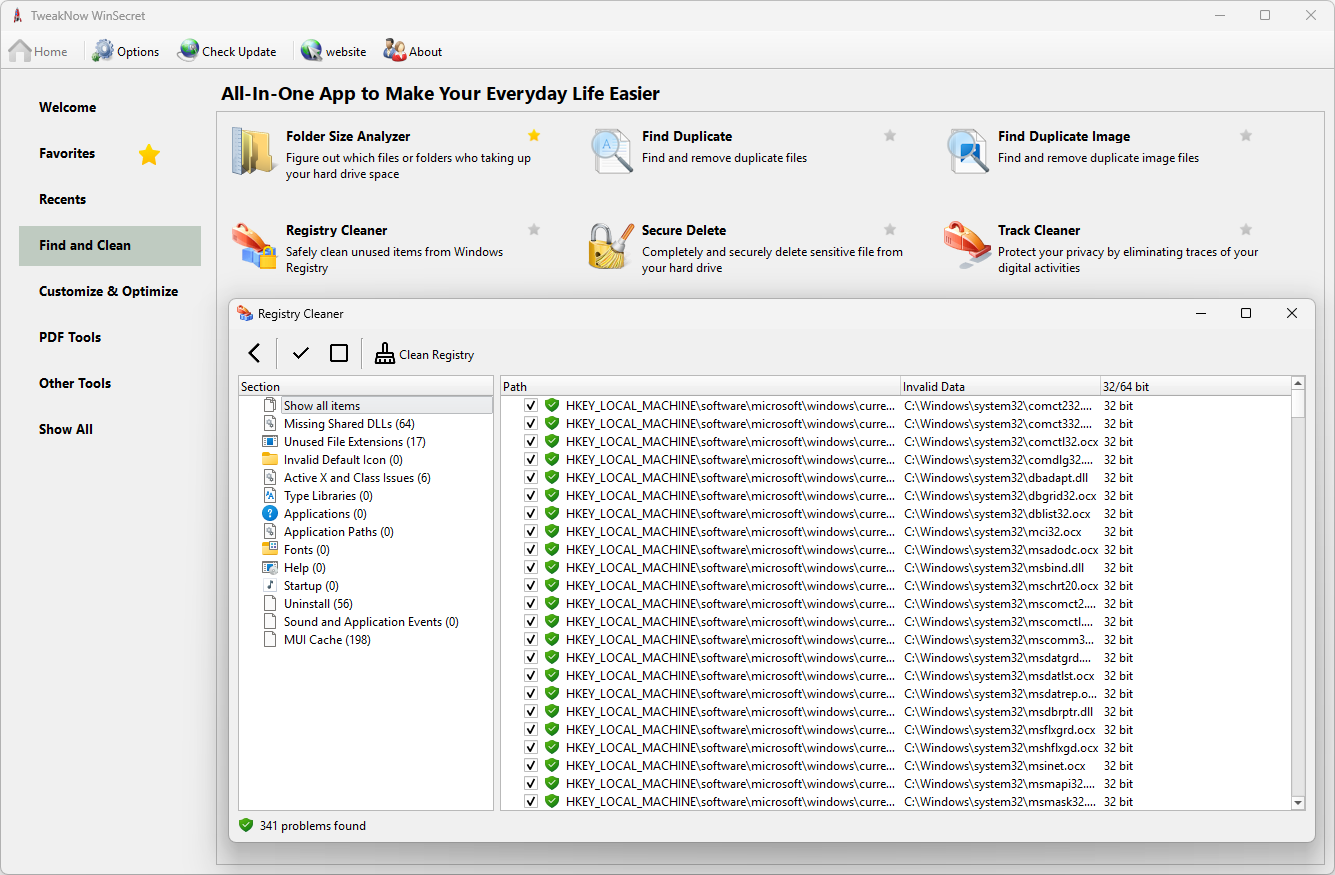1335x875 pixels.
Task: Uncheck the msinet.ocx row checkbox
Action: tap(531, 765)
